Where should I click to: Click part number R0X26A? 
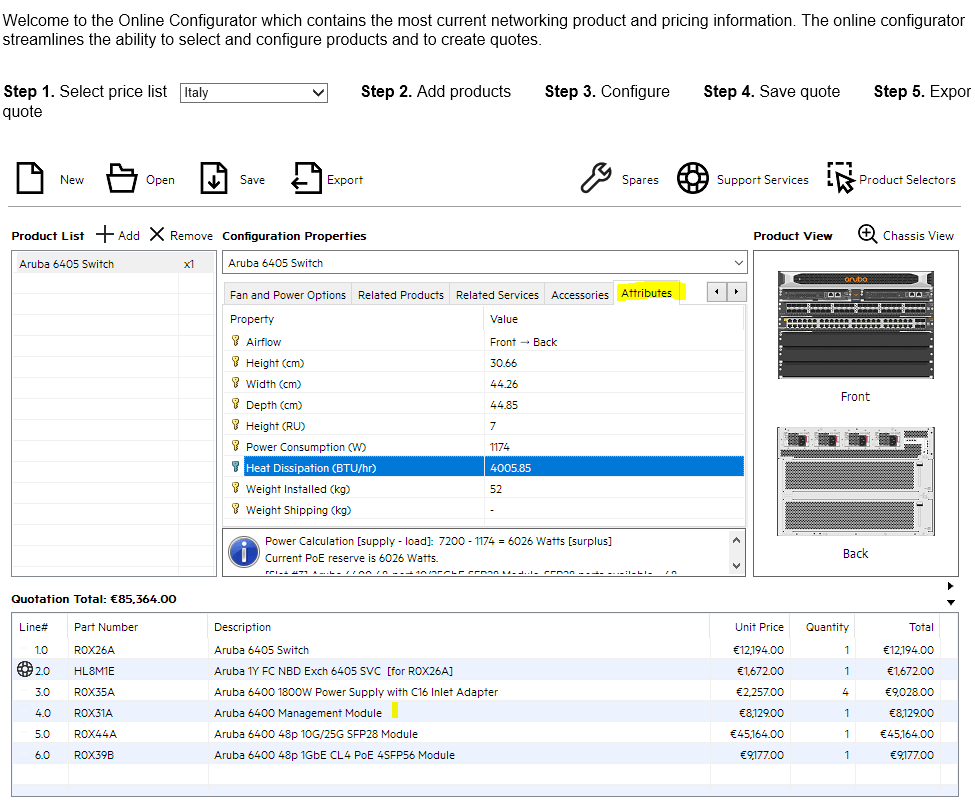pos(95,650)
